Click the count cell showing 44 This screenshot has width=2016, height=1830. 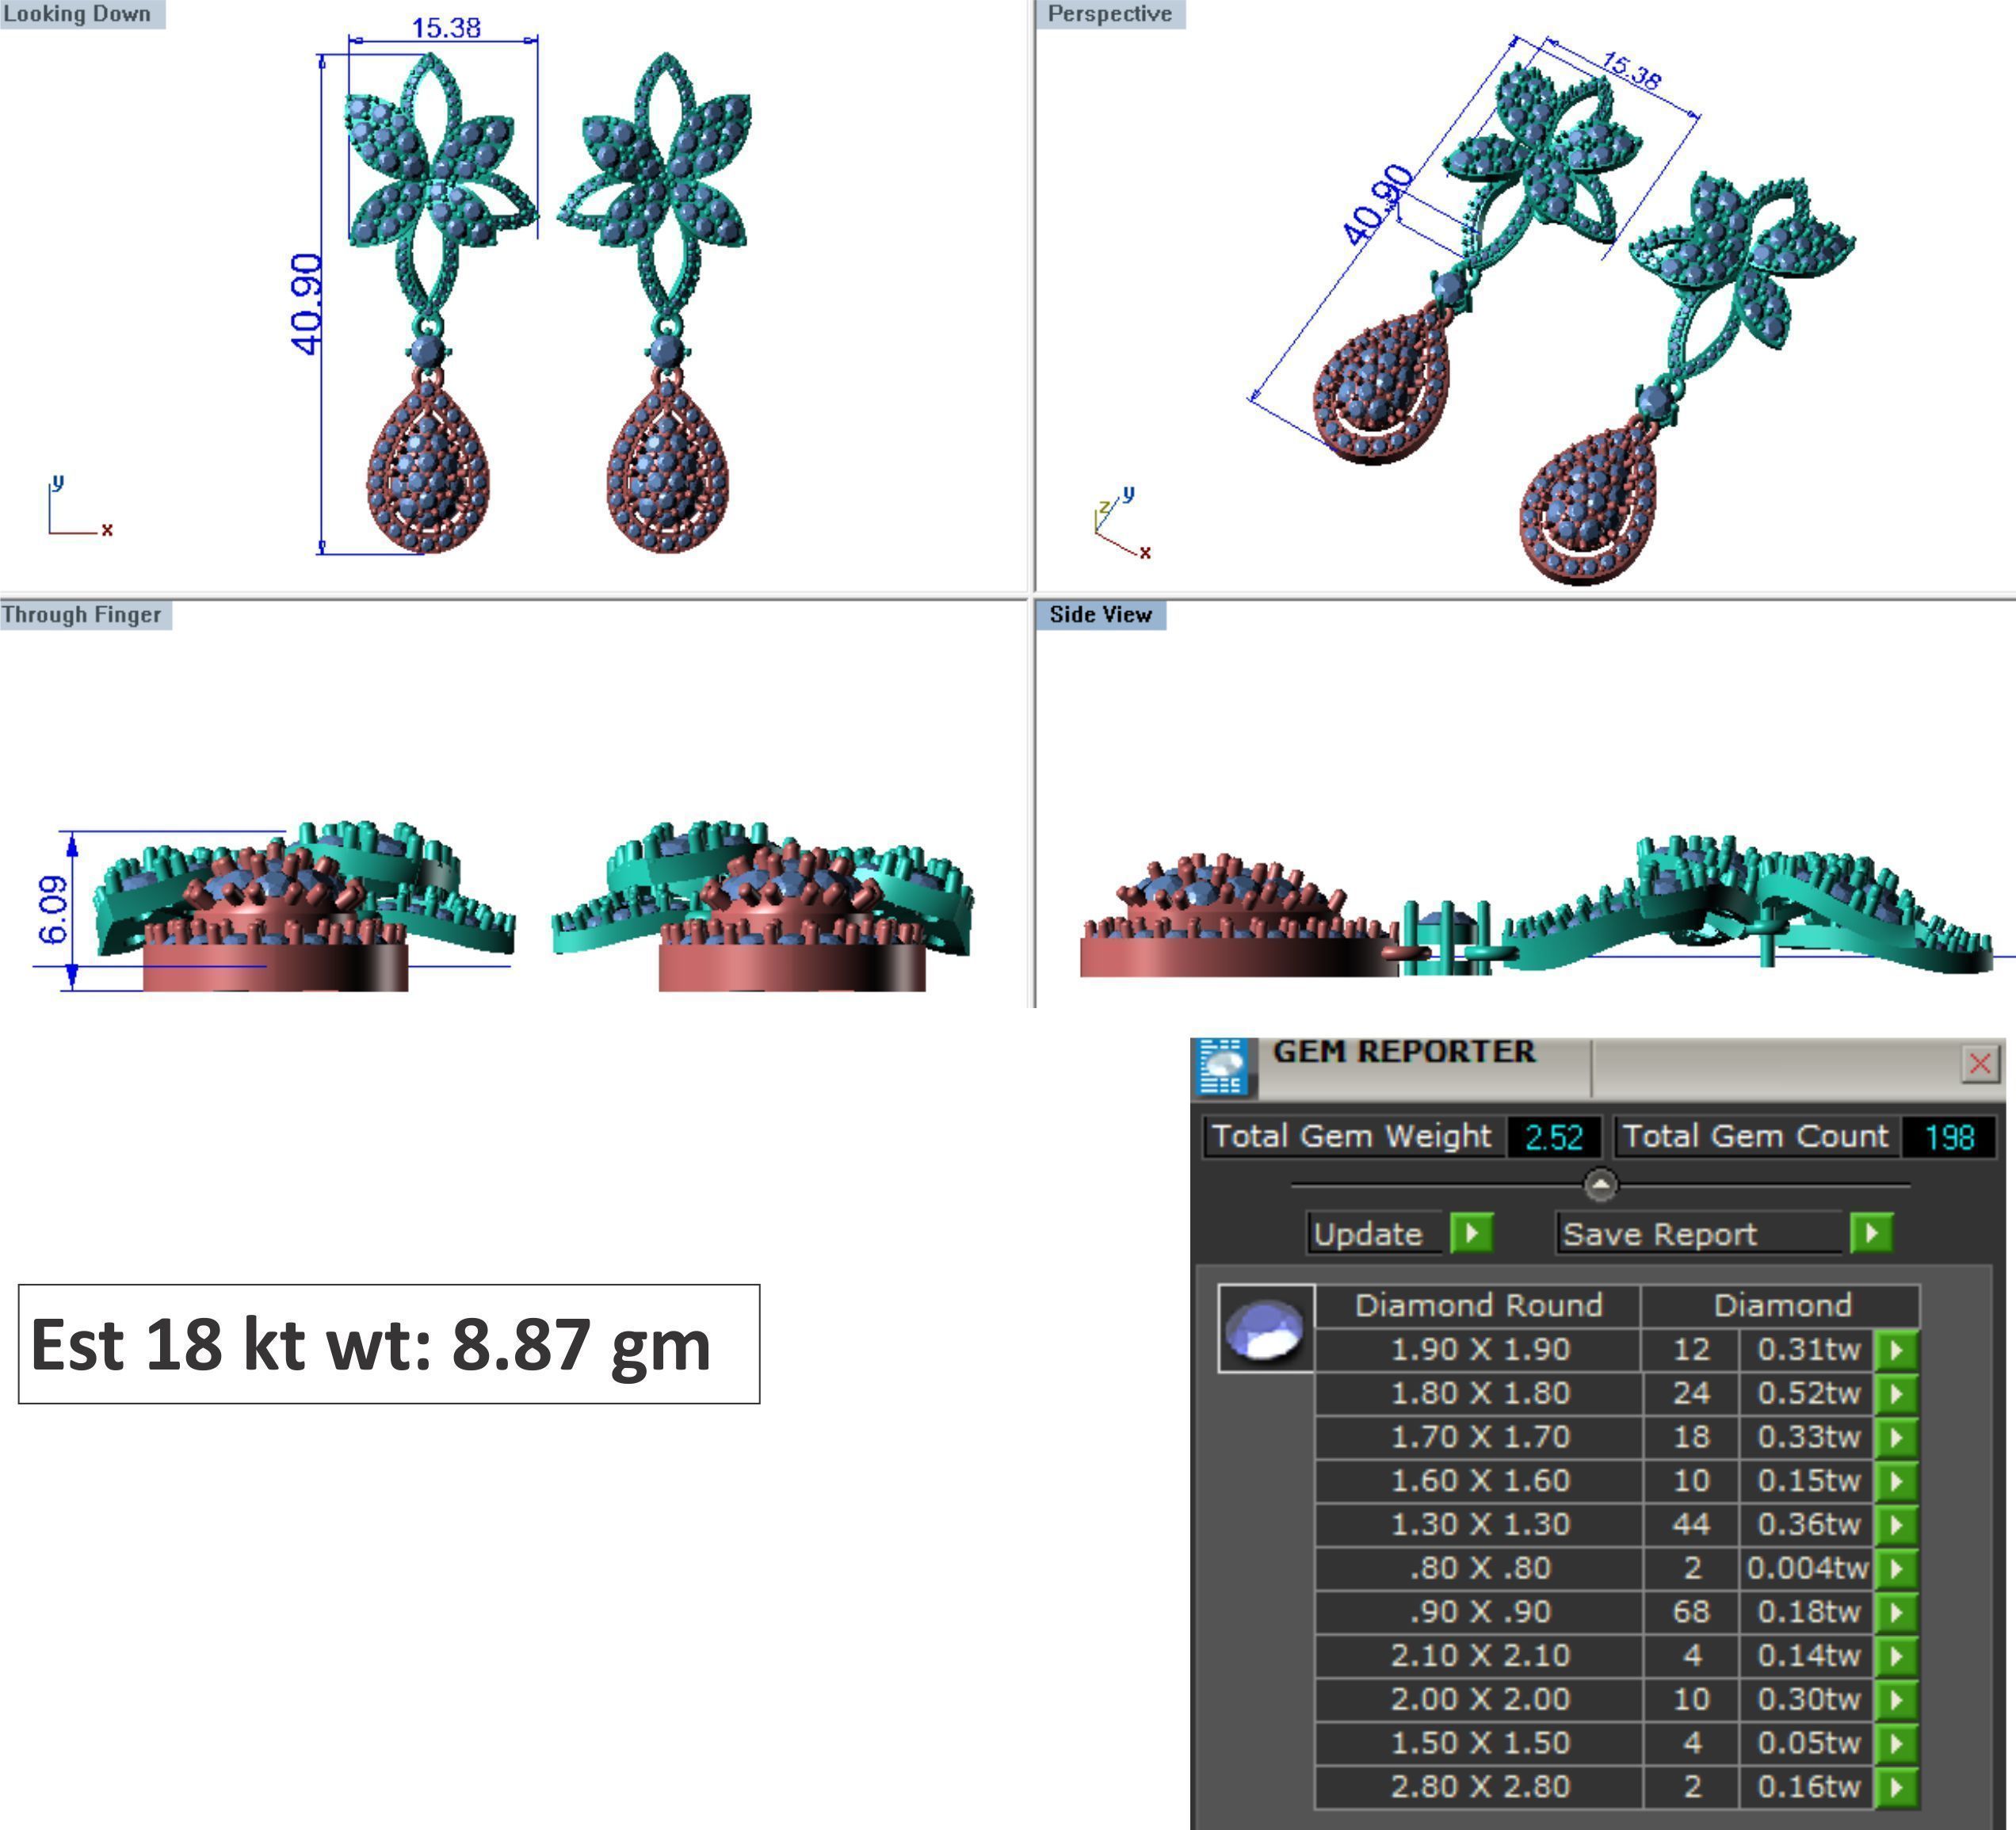[x=1691, y=1524]
